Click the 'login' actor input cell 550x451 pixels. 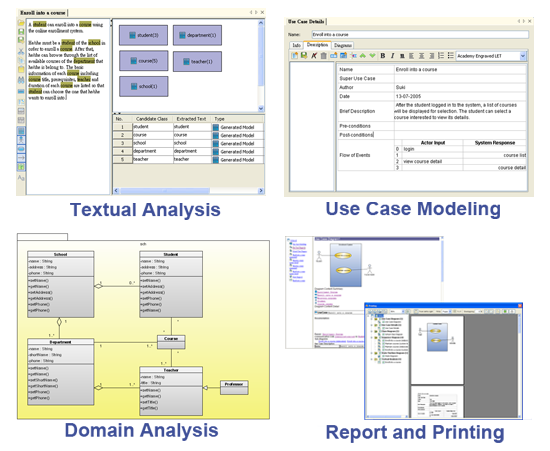click(432, 149)
